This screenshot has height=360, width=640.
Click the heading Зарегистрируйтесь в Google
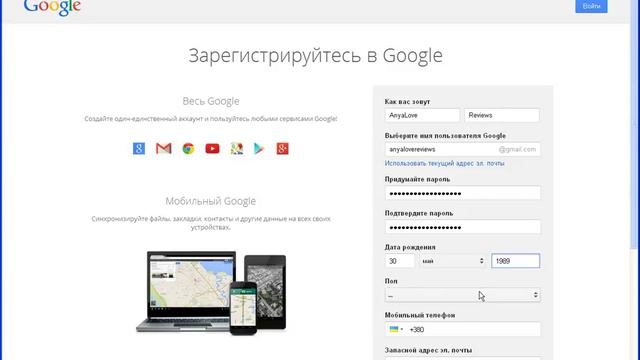coord(316,56)
